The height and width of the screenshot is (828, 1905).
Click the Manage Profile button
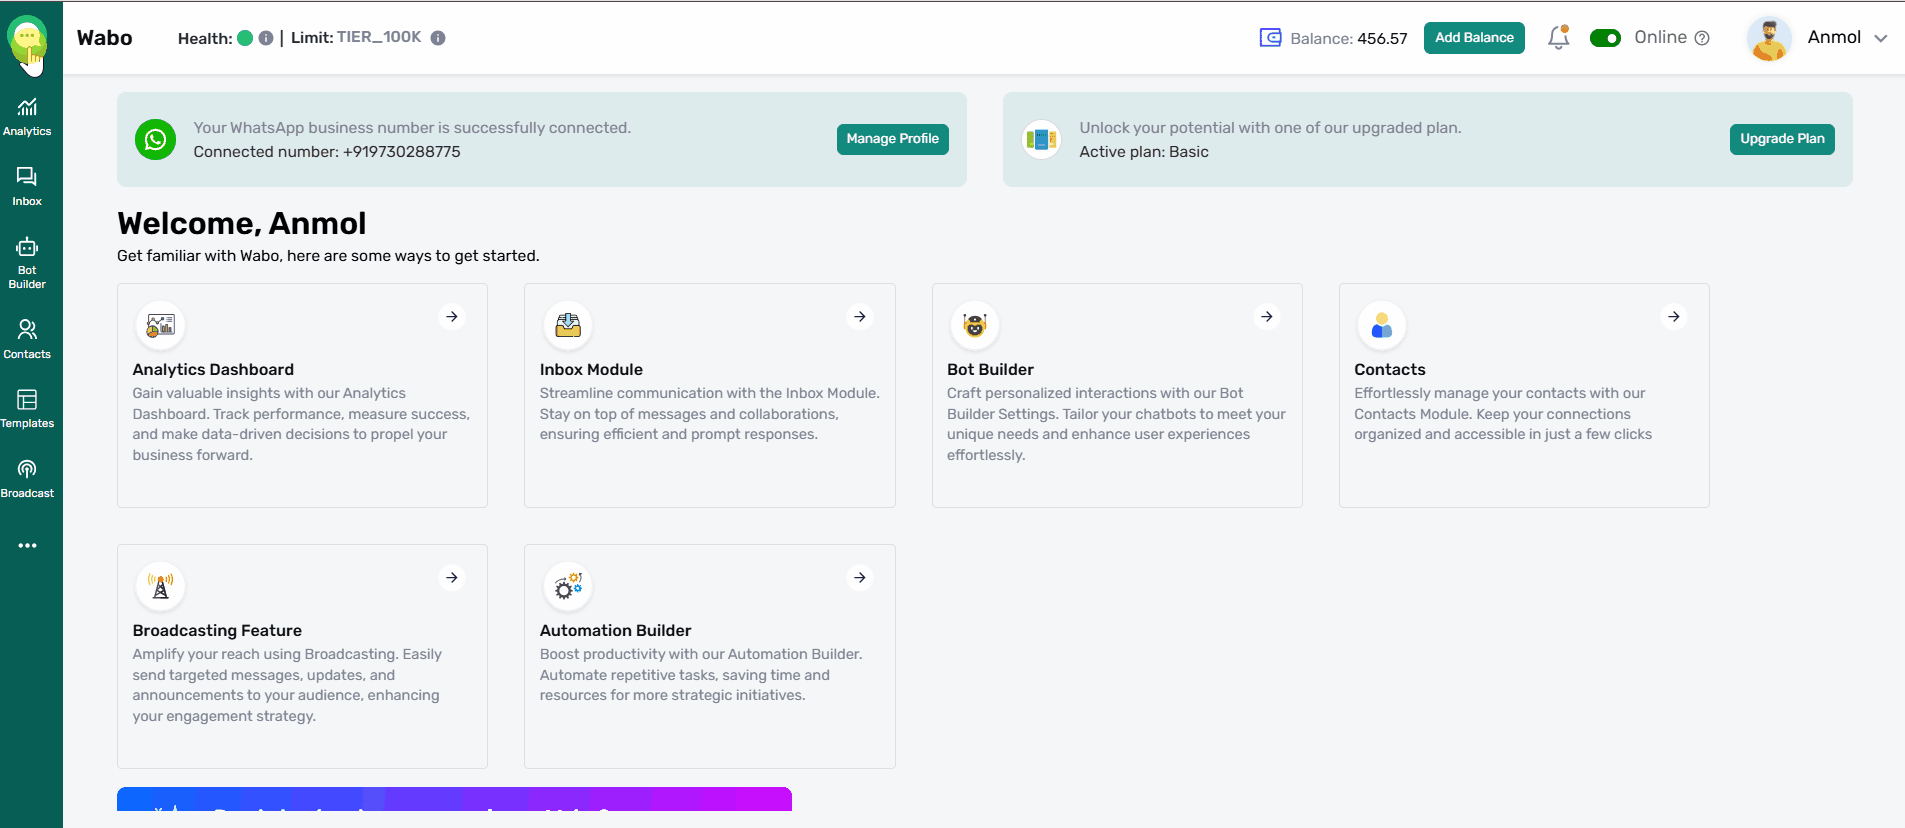tap(892, 139)
